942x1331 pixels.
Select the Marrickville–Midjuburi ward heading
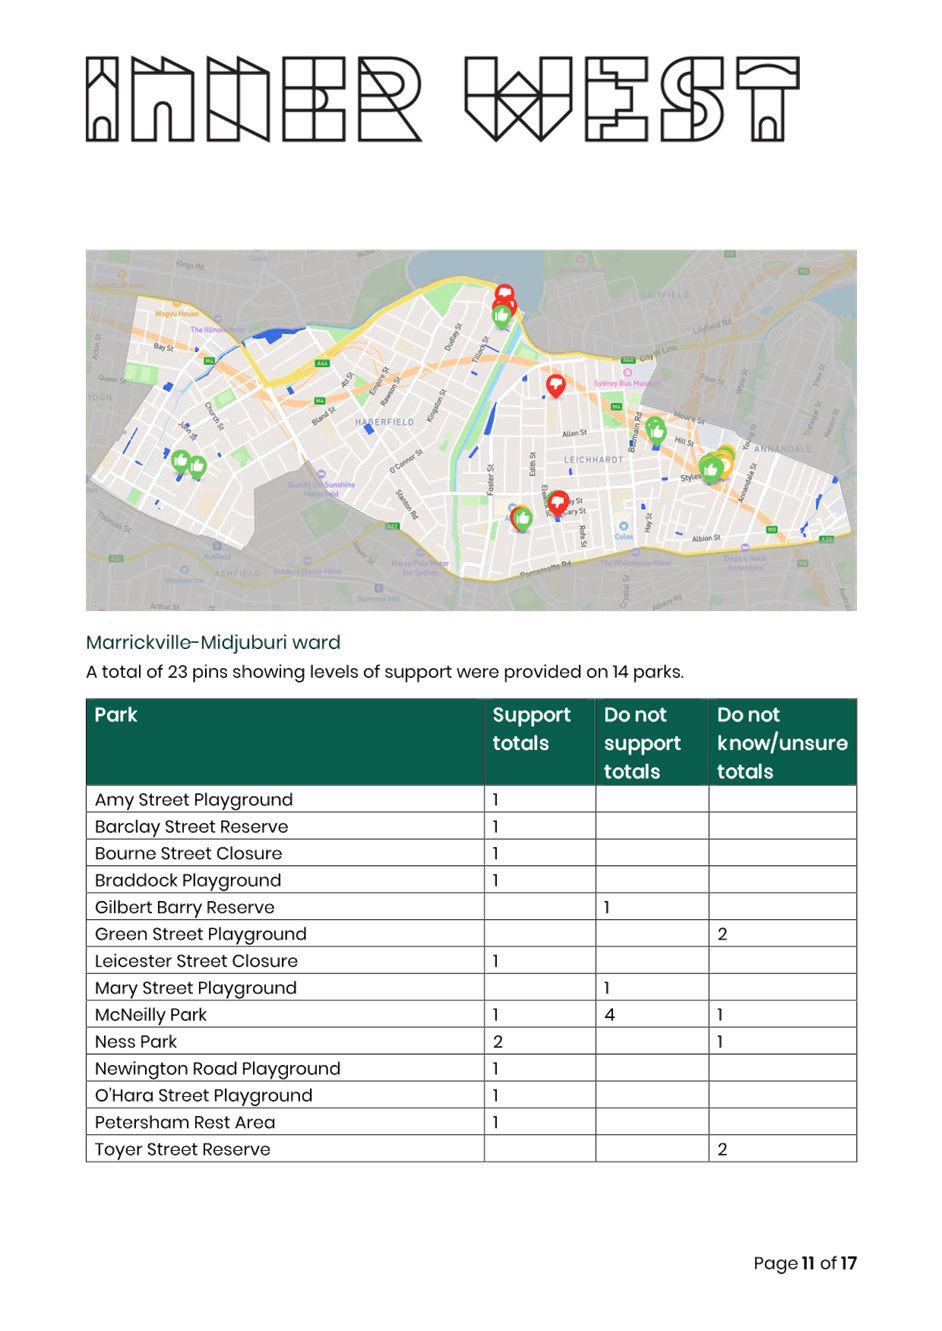click(213, 642)
